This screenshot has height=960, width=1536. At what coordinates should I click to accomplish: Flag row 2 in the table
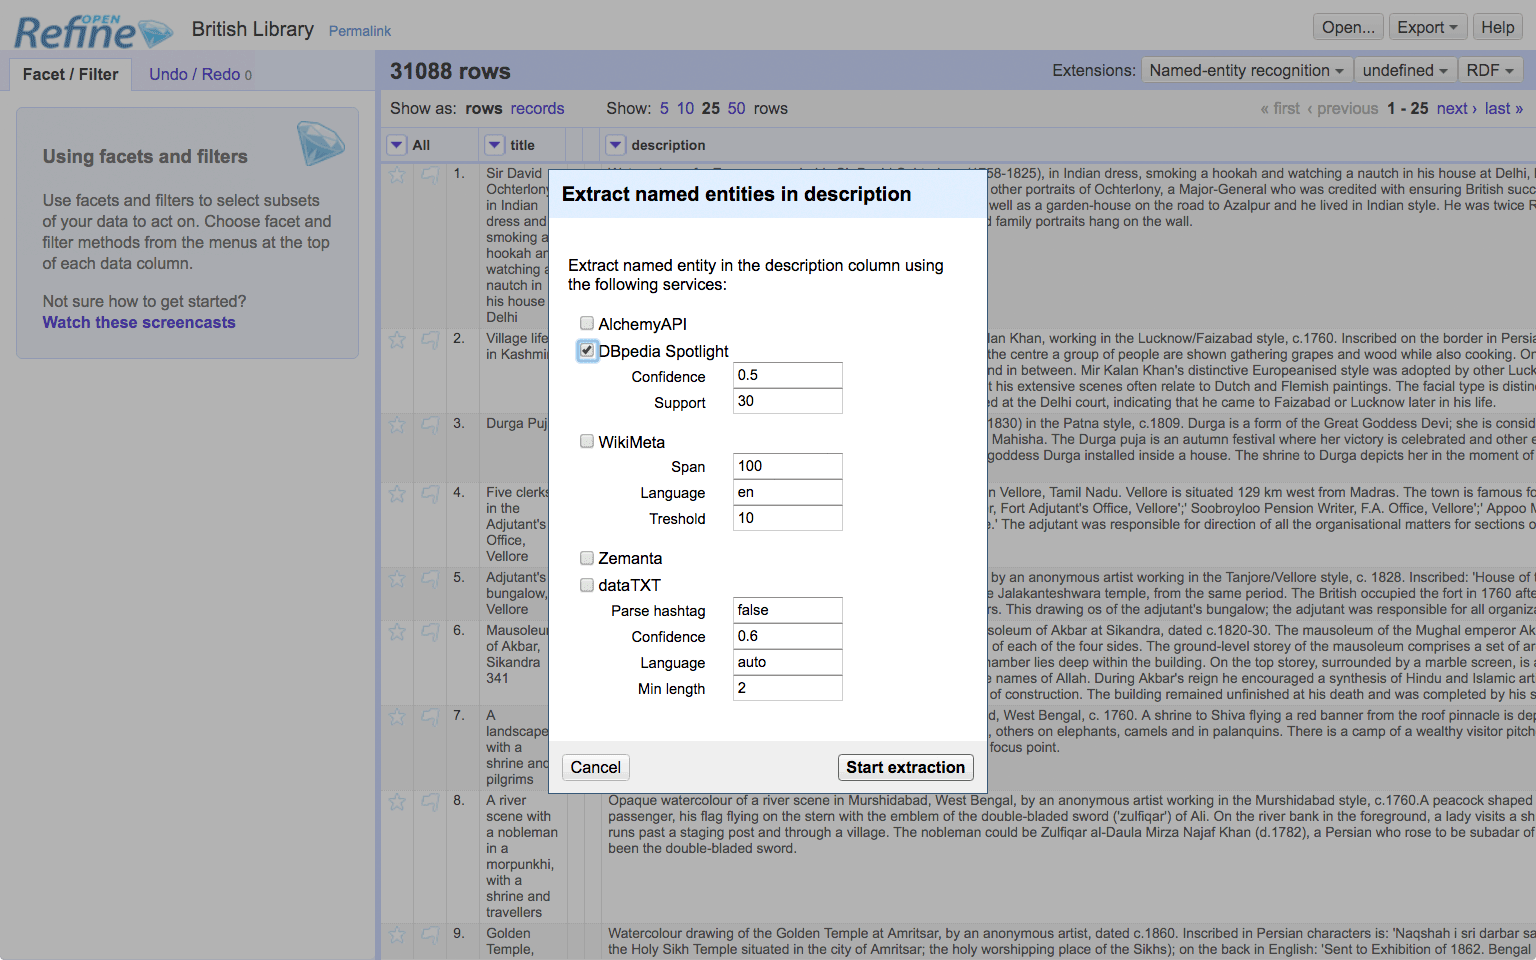click(x=430, y=340)
